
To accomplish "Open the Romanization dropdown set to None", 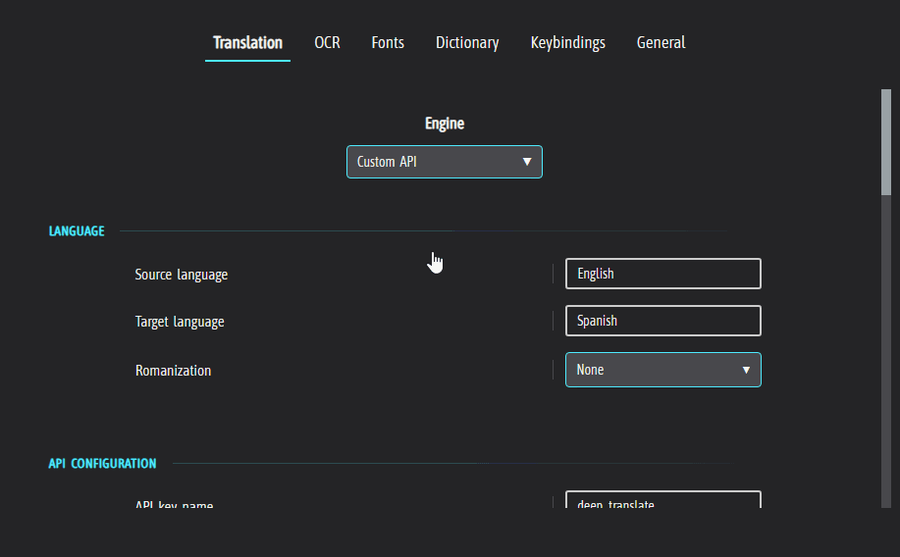I will click(x=663, y=370).
